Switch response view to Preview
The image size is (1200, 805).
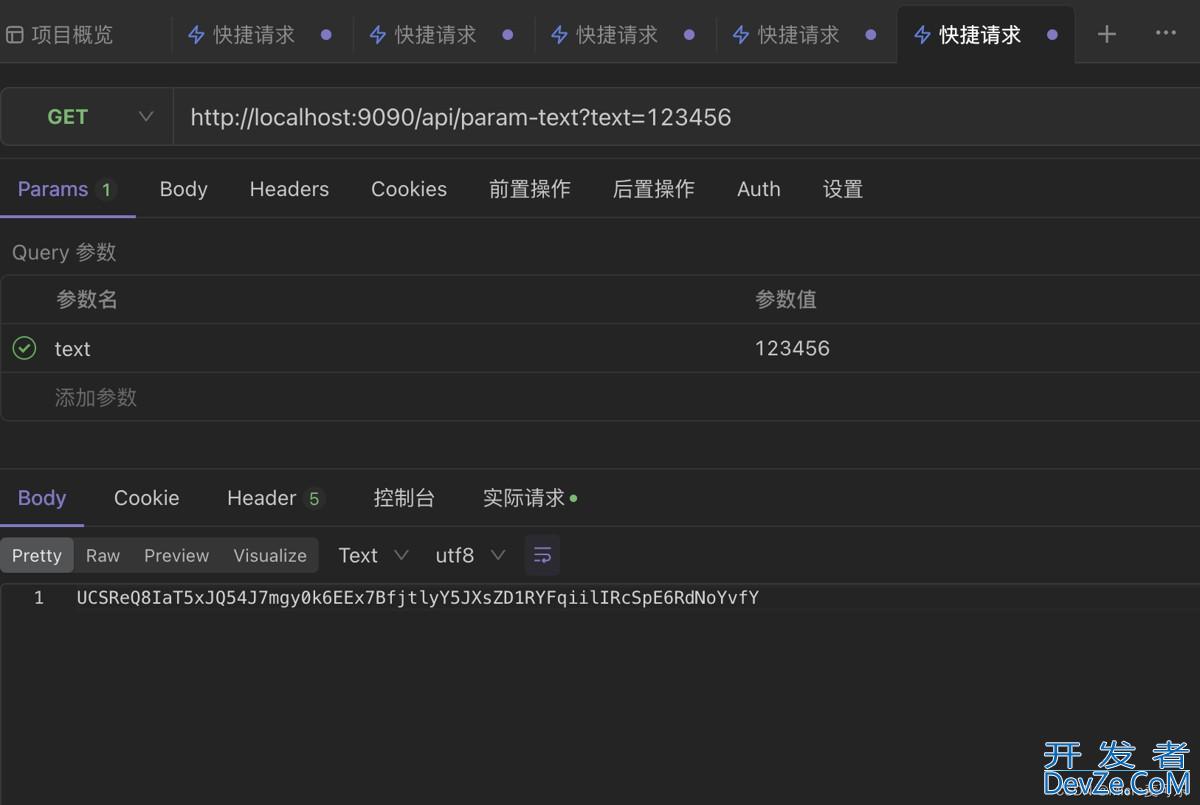(176, 555)
